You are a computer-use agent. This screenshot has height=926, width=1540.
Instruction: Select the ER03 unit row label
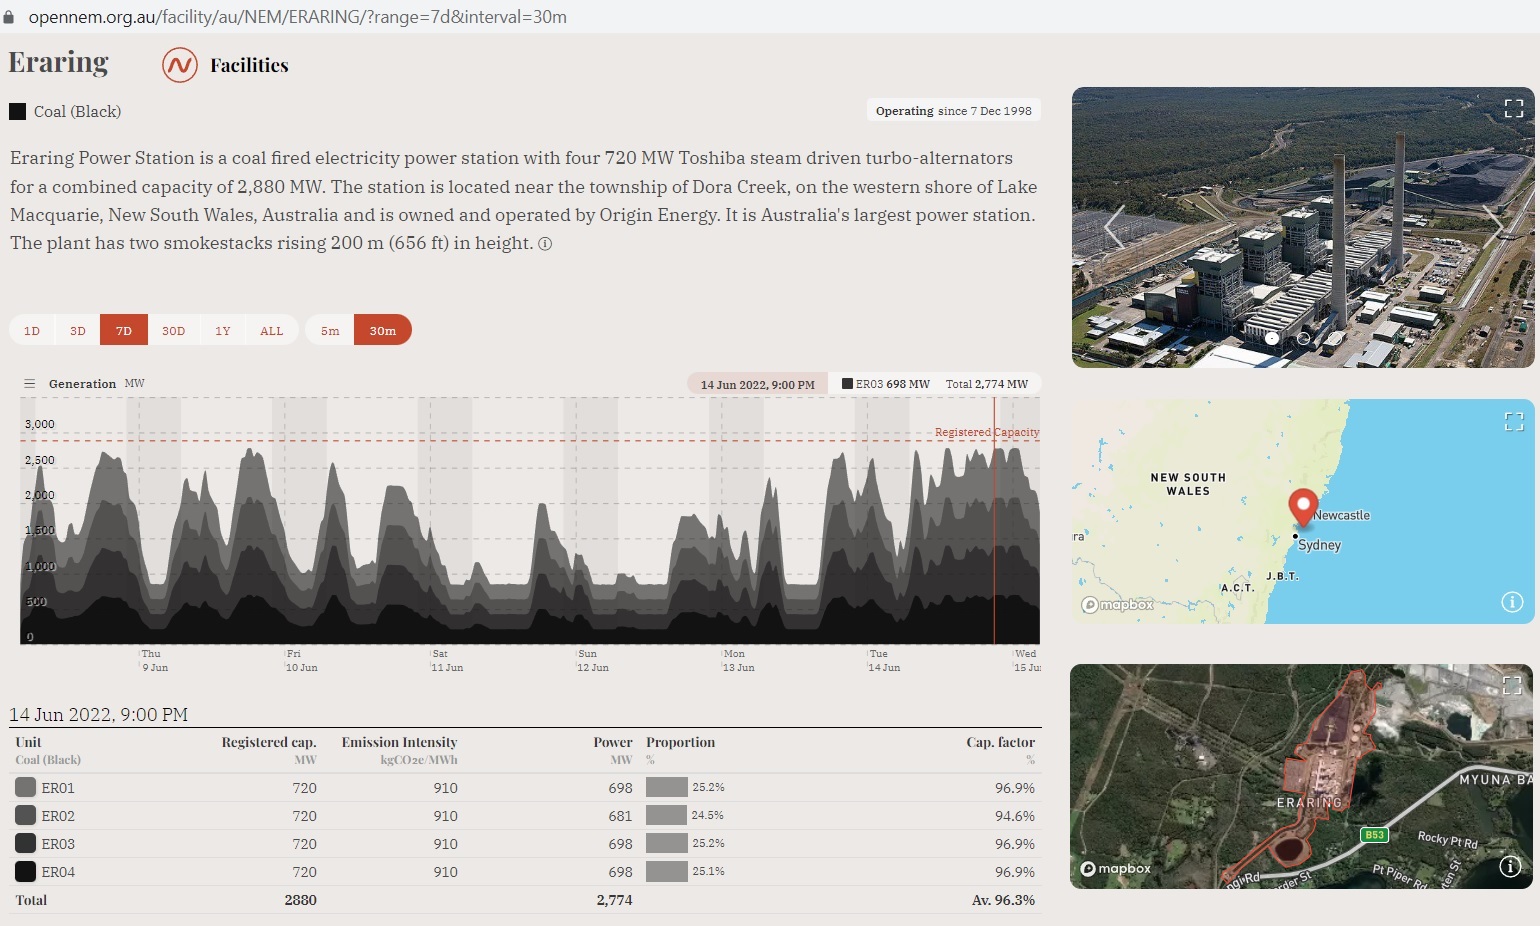(x=58, y=844)
